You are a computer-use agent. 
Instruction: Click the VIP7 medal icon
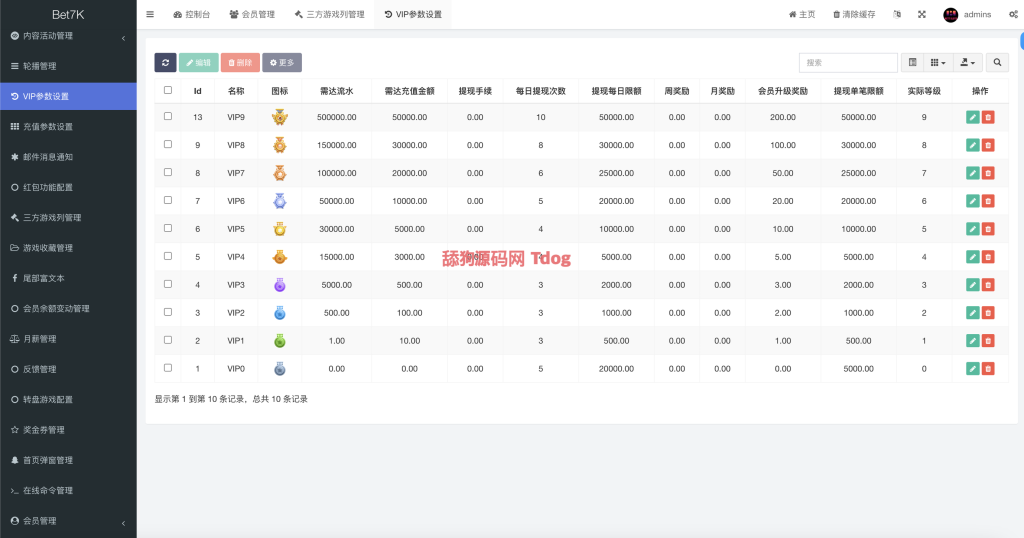280,173
